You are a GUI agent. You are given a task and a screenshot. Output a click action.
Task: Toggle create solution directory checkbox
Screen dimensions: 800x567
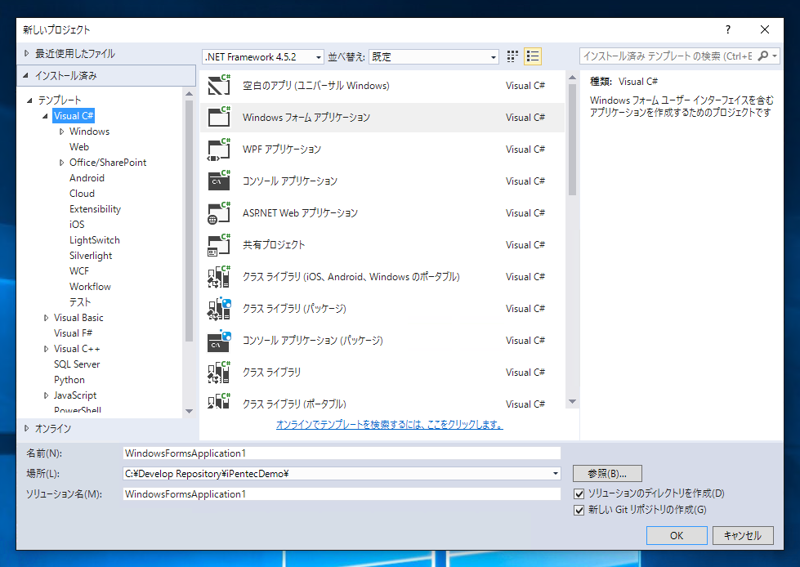[579, 494]
